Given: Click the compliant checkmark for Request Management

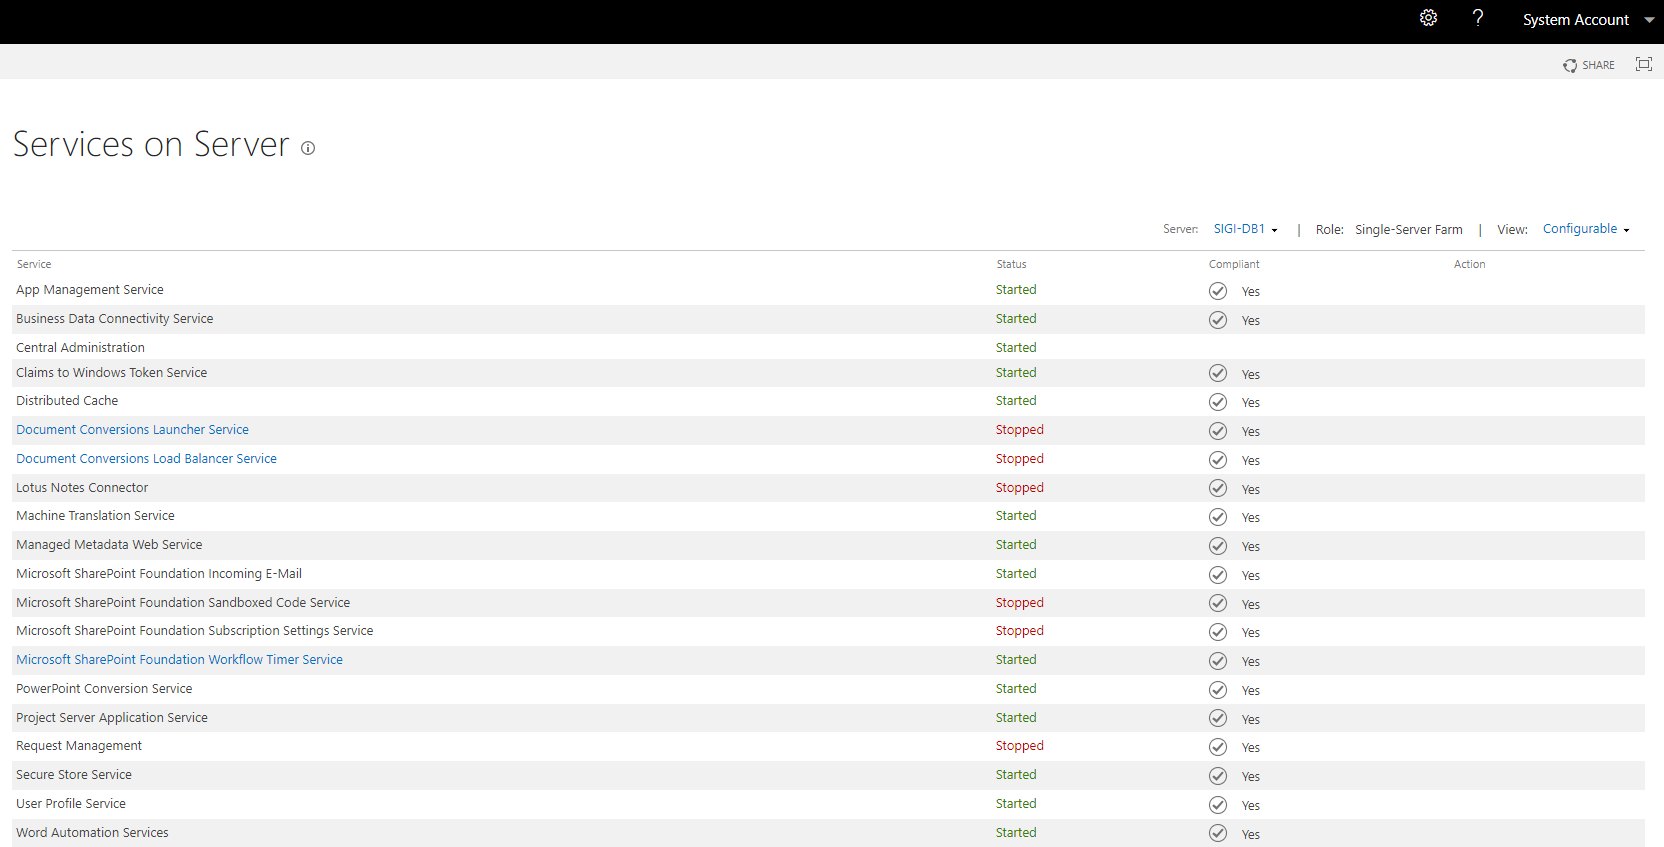Looking at the screenshot, I should [x=1218, y=747].
